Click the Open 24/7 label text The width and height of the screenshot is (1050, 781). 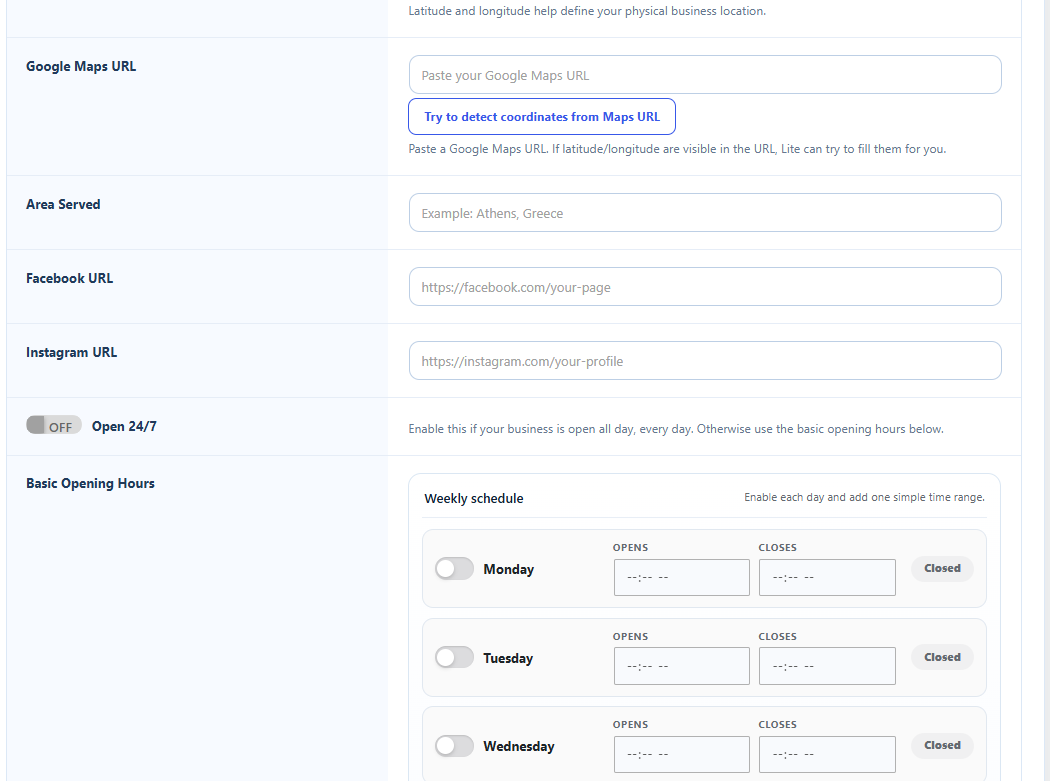click(x=124, y=426)
